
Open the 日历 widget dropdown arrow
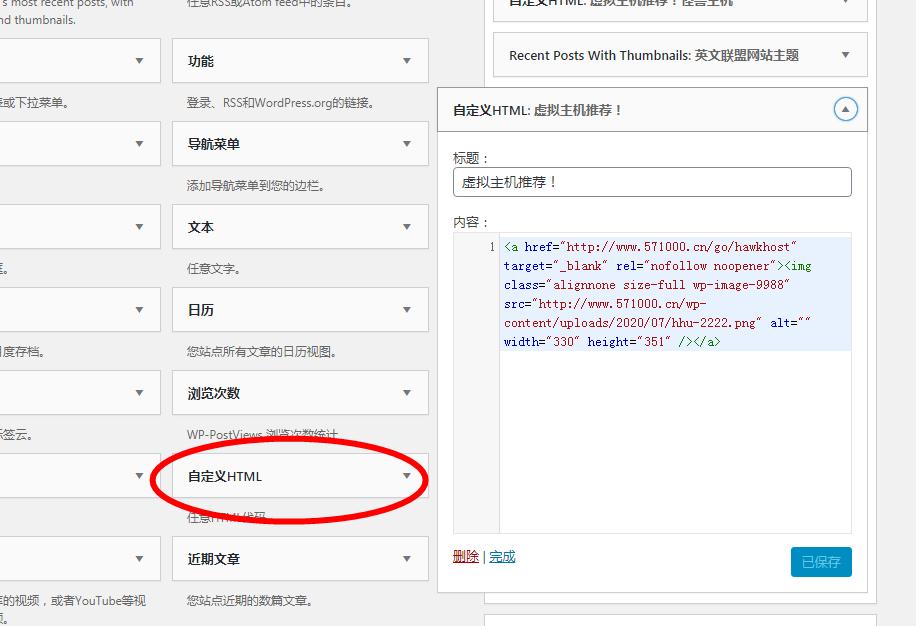[406, 310]
